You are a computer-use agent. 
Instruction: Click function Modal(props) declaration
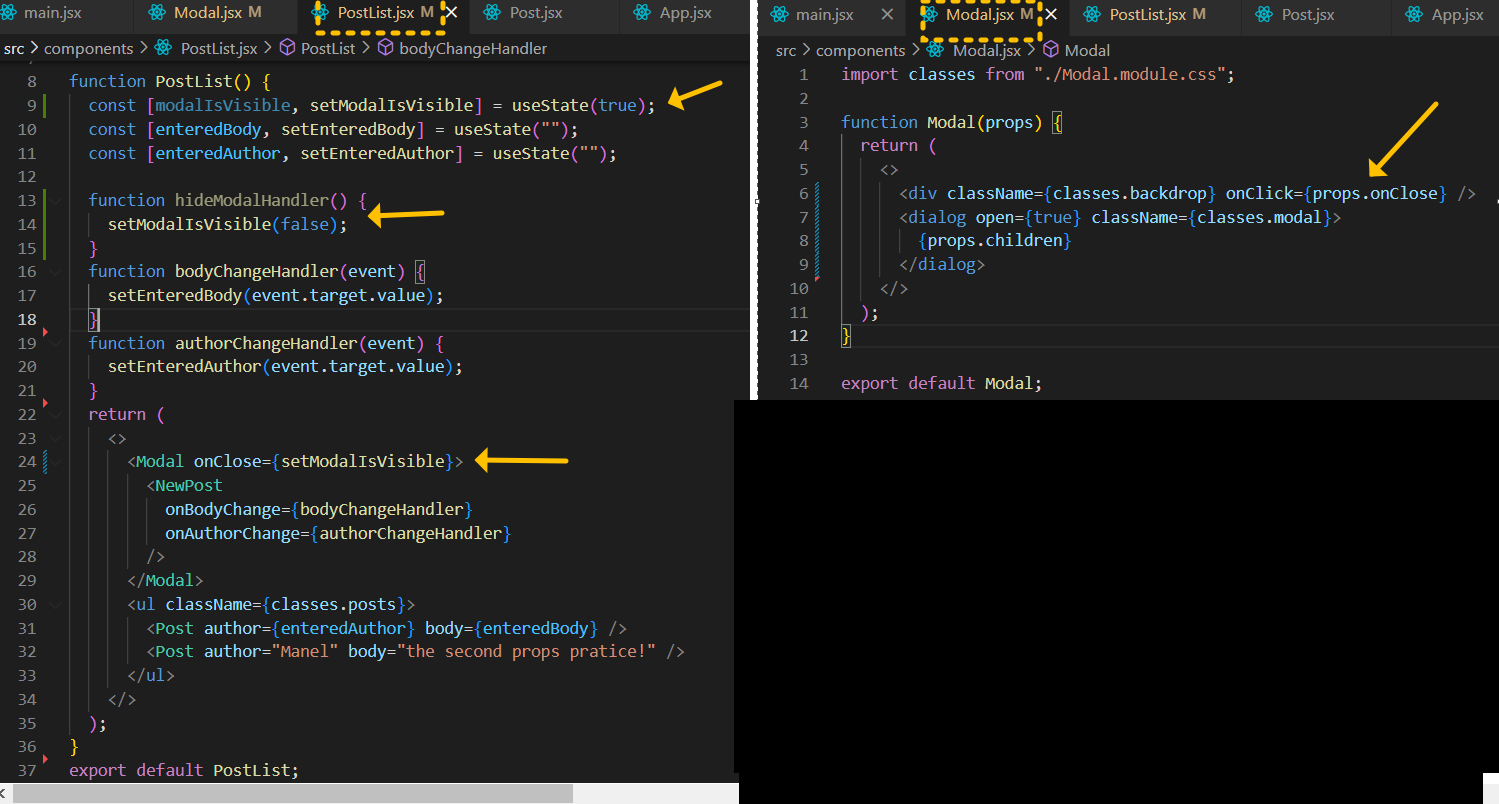click(941, 122)
